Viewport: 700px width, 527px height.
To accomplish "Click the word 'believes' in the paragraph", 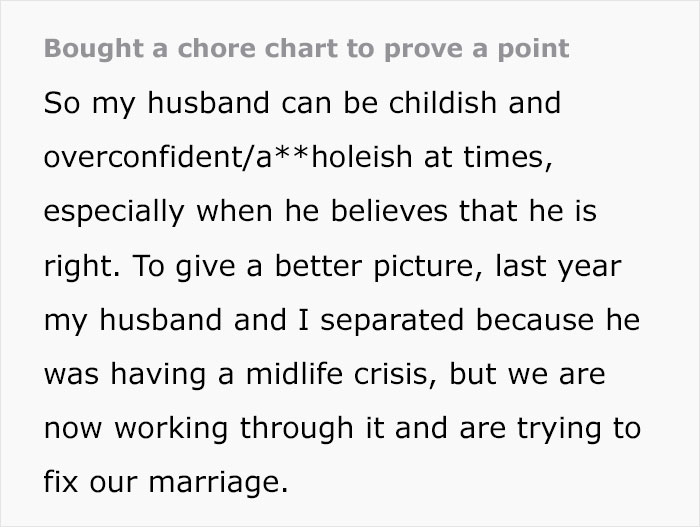I will (389, 211).
